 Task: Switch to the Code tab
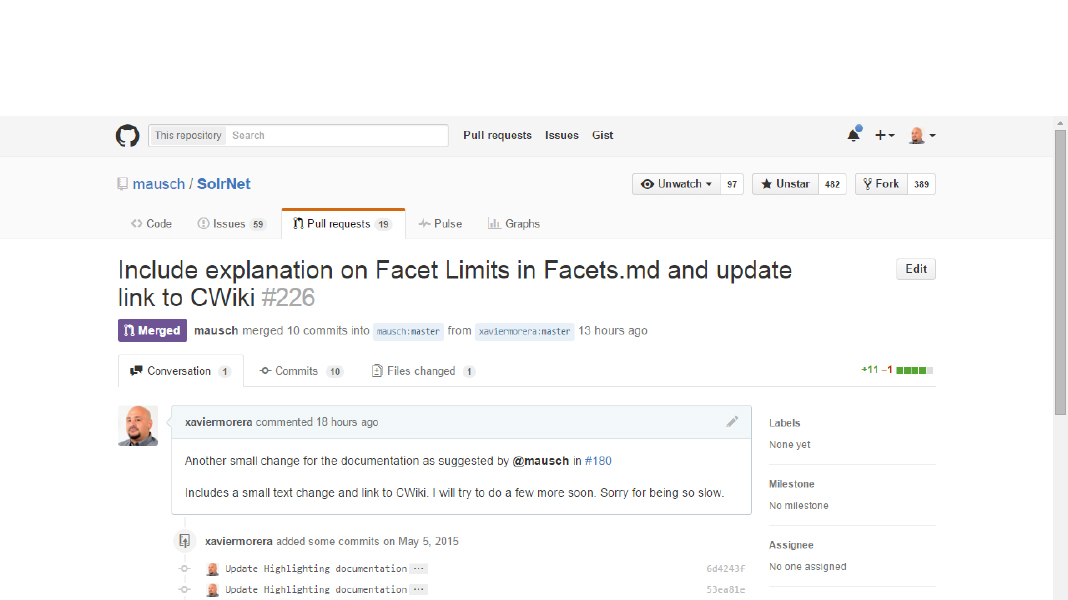[151, 223]
